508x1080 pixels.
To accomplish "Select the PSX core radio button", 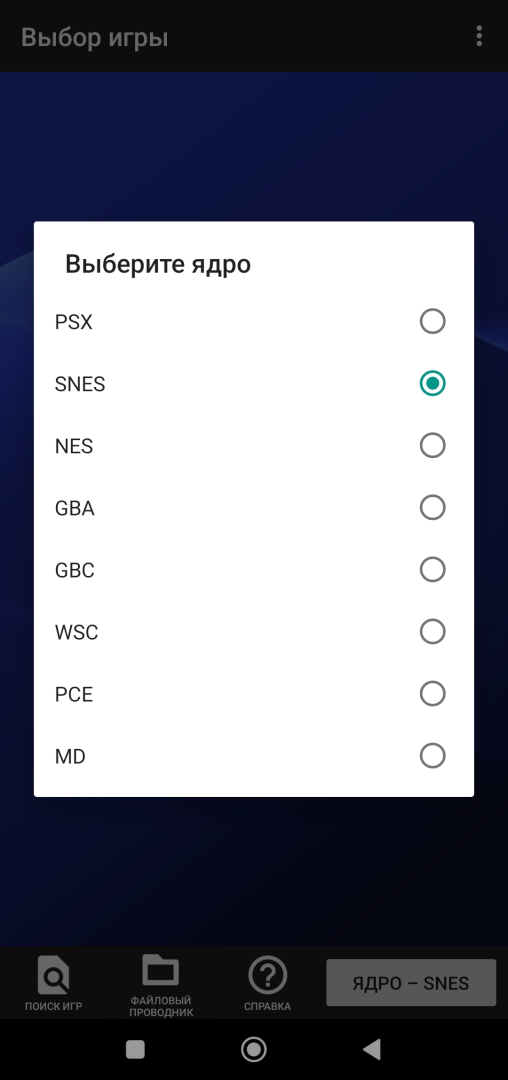I will point(432,322).
